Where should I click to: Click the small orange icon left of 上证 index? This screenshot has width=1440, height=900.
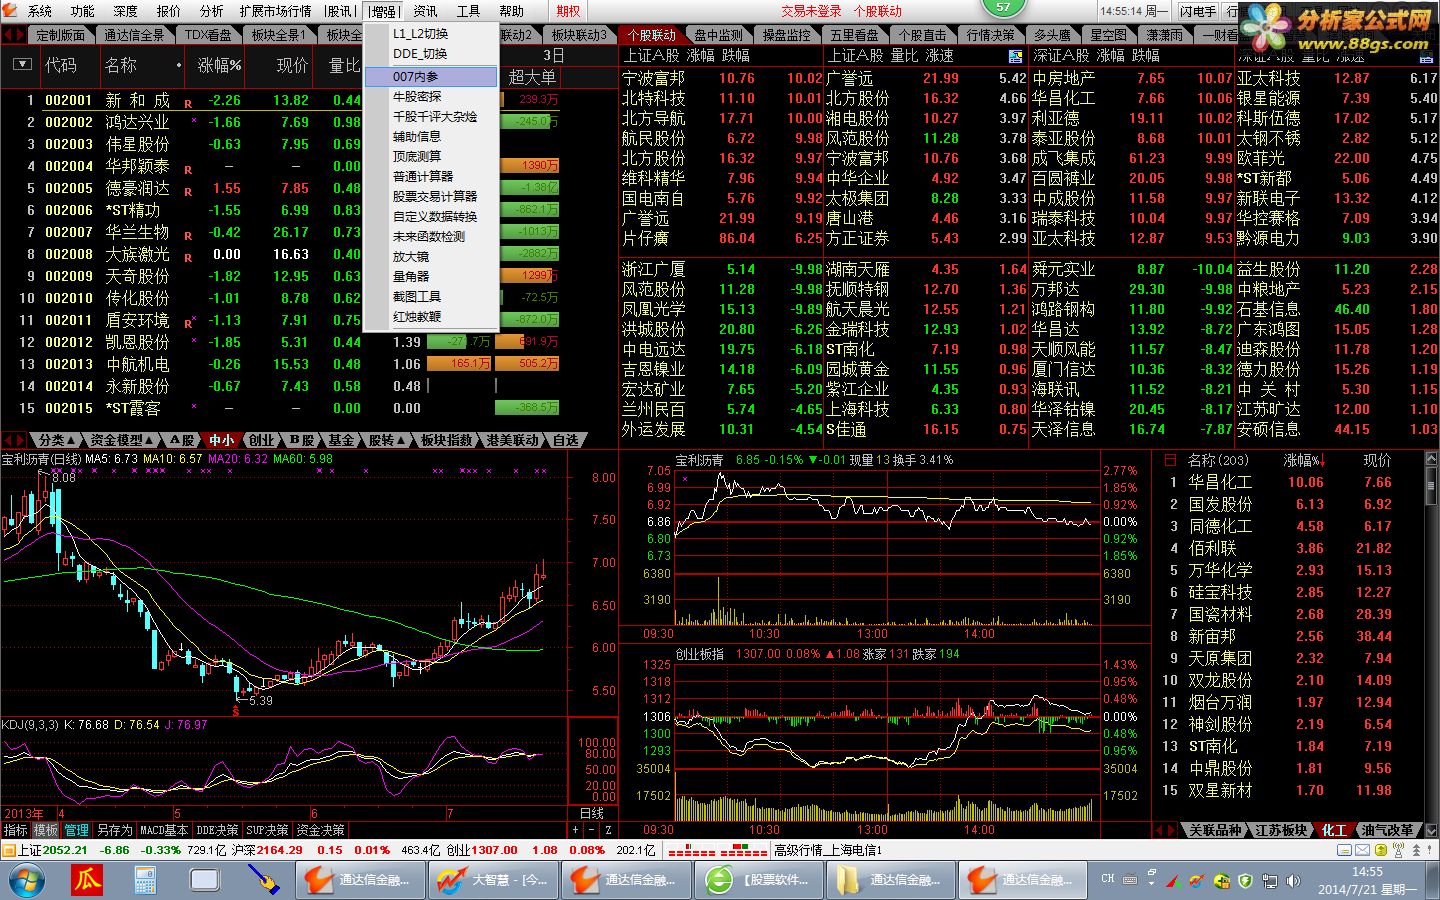tap(8, 850)
